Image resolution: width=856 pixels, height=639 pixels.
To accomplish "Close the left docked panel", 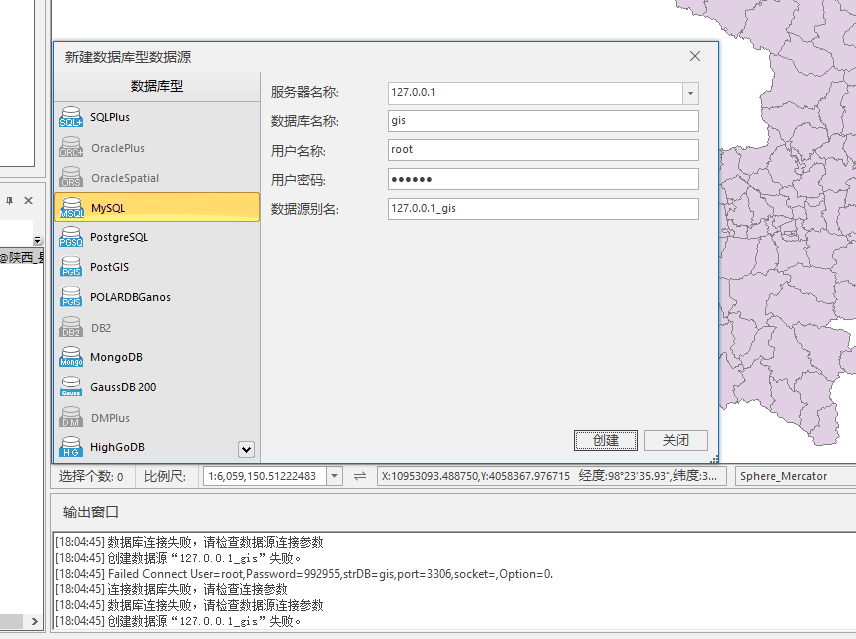I will pyautogui.click(x=28, y=201).
